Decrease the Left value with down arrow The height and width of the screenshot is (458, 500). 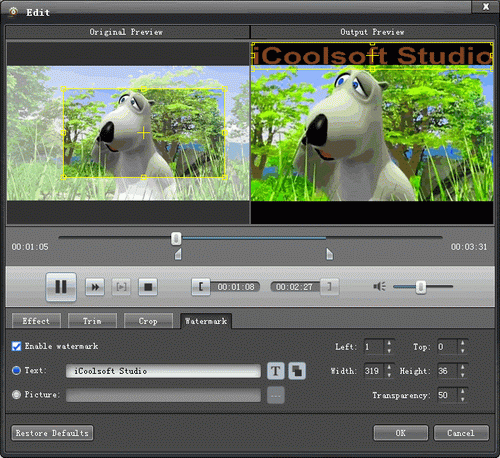389,351
